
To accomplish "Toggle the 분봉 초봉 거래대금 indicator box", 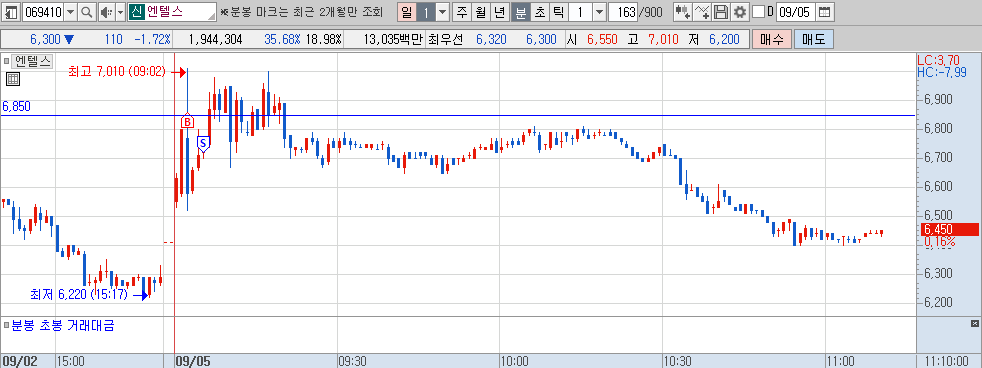I will (6, 325).
